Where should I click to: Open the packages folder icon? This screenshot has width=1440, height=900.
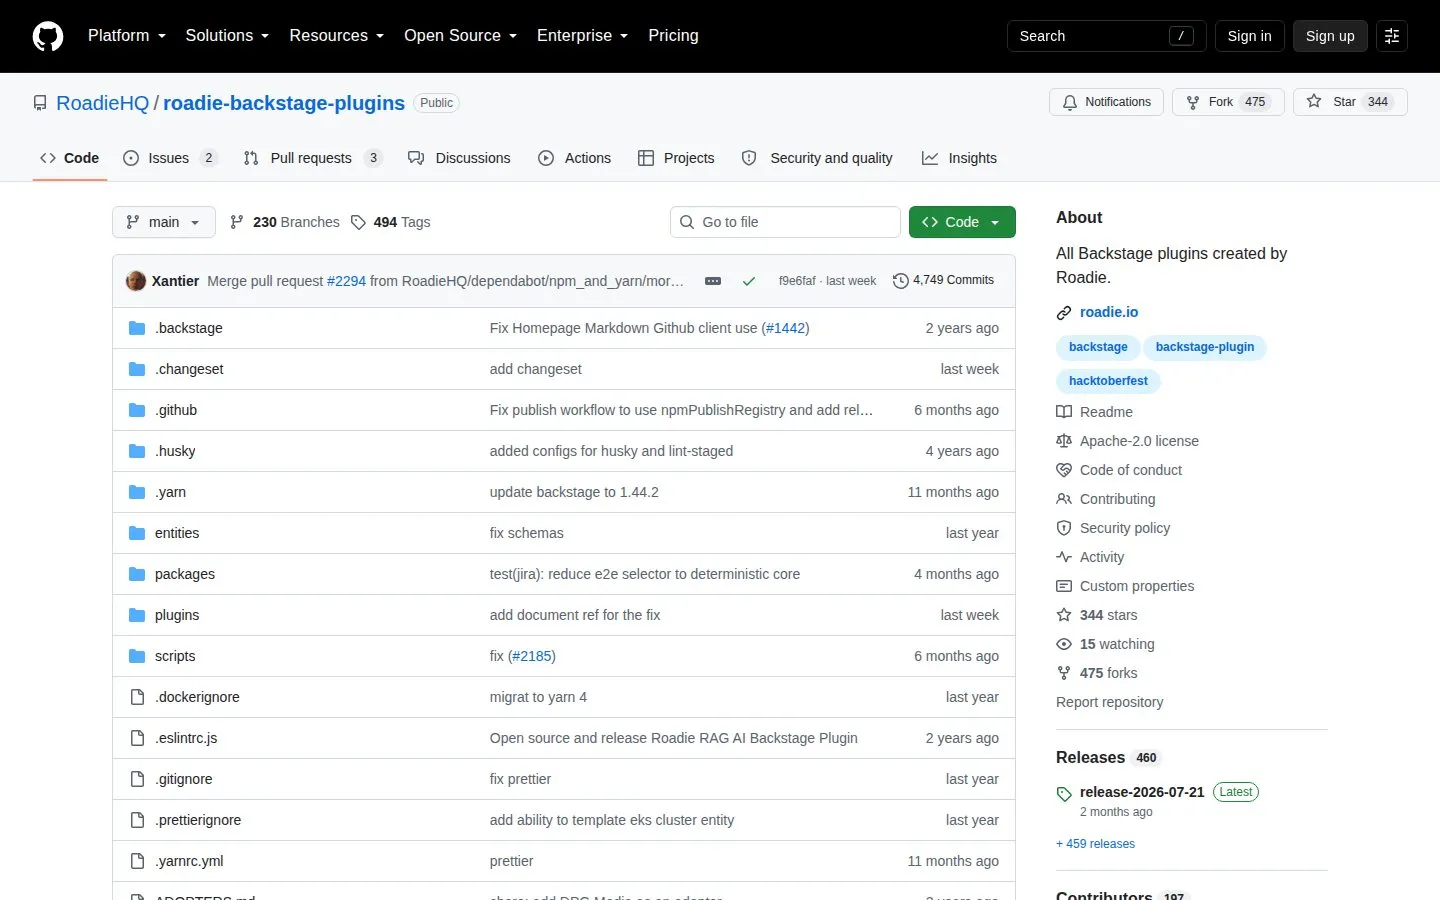(x=137, y=574)
